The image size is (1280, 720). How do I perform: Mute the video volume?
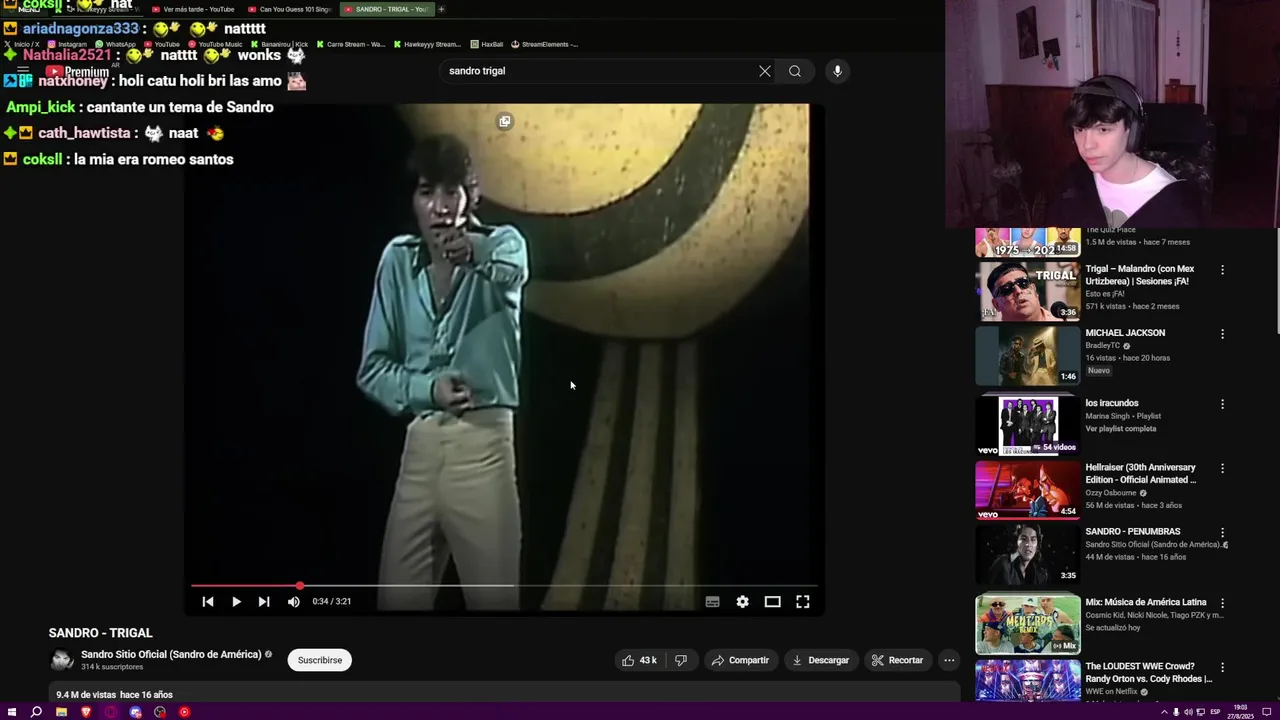(x=293, y=602)
